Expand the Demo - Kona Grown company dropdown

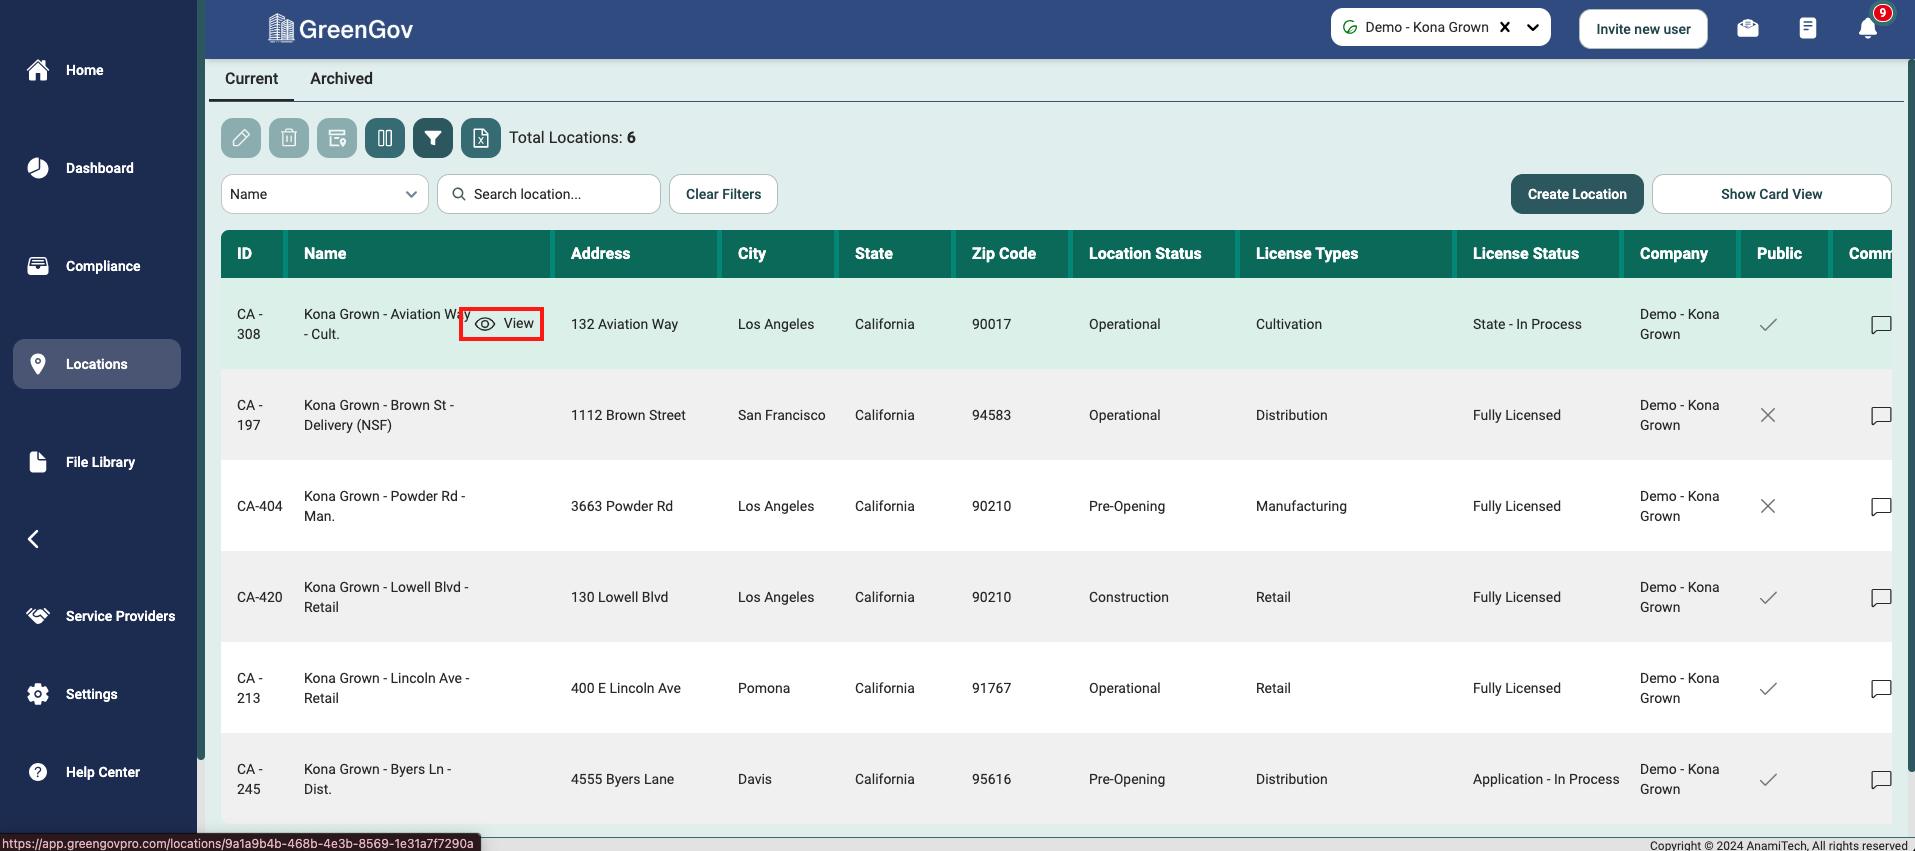point(1532,28)
